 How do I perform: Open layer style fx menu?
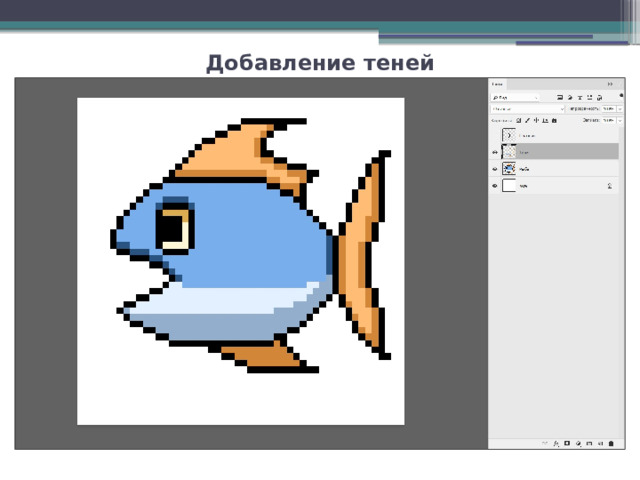click(x=556, y=444)
